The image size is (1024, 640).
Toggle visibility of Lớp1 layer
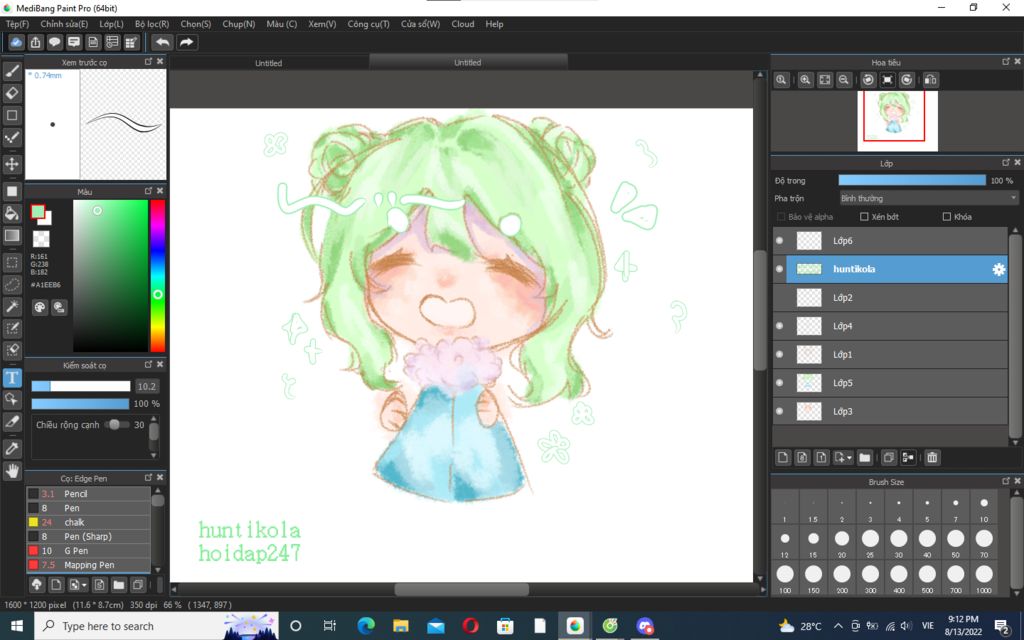click(780, 355)
